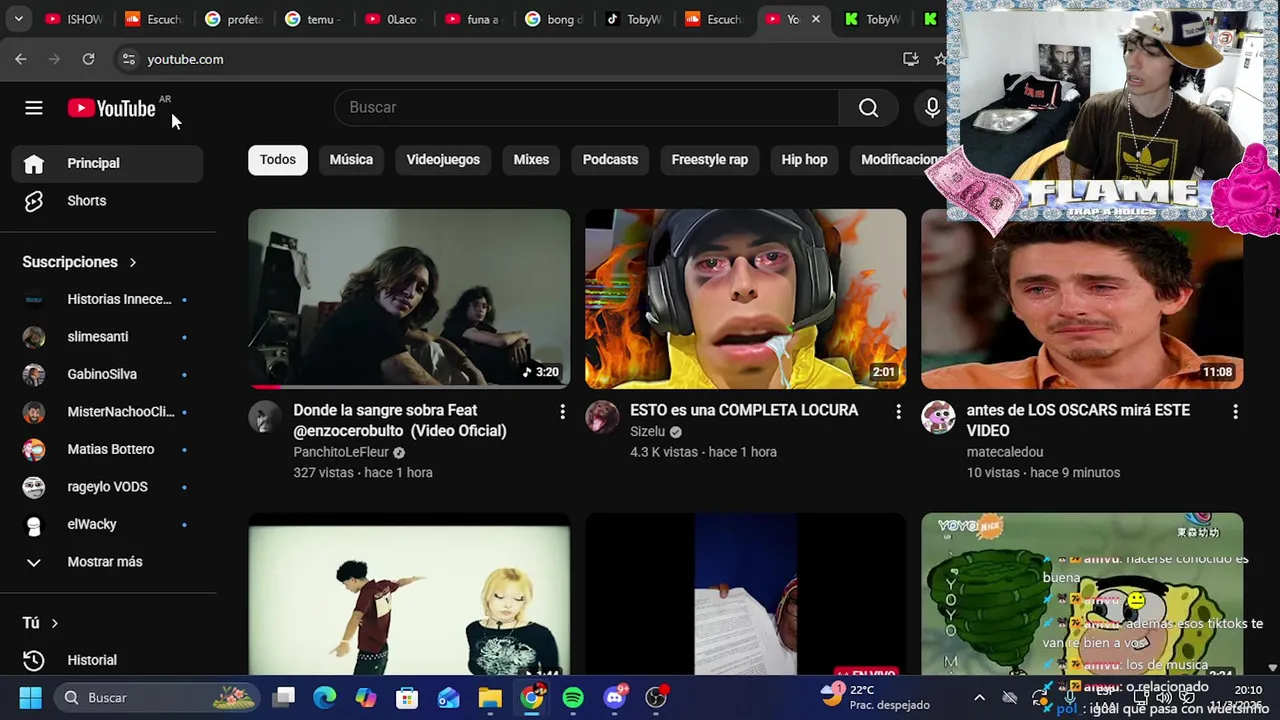Viewport: 1280px width, 720px height.
Task: Show hidden system tray icons
Action: coord(979,698)
